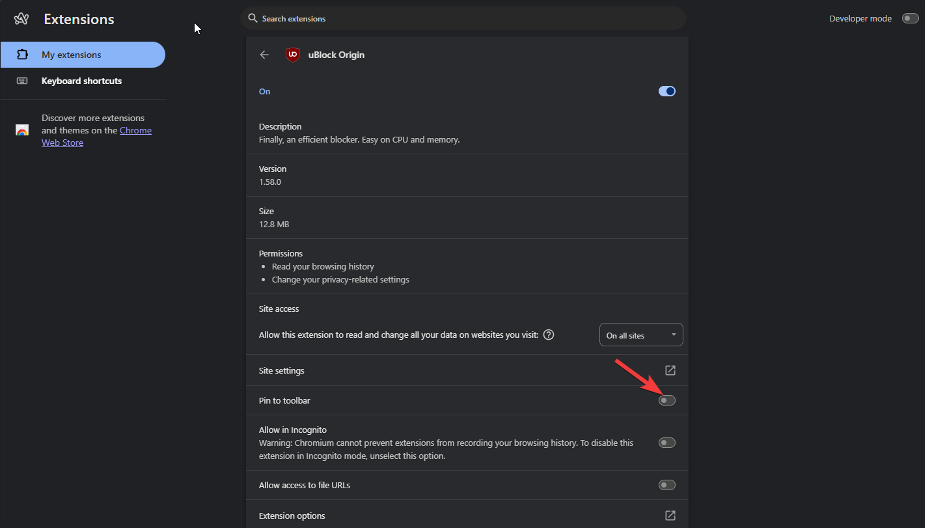The image size is (925, 528).
Task: Click the uBlock Origin shield logo
Action: click(x=293, y=55)
